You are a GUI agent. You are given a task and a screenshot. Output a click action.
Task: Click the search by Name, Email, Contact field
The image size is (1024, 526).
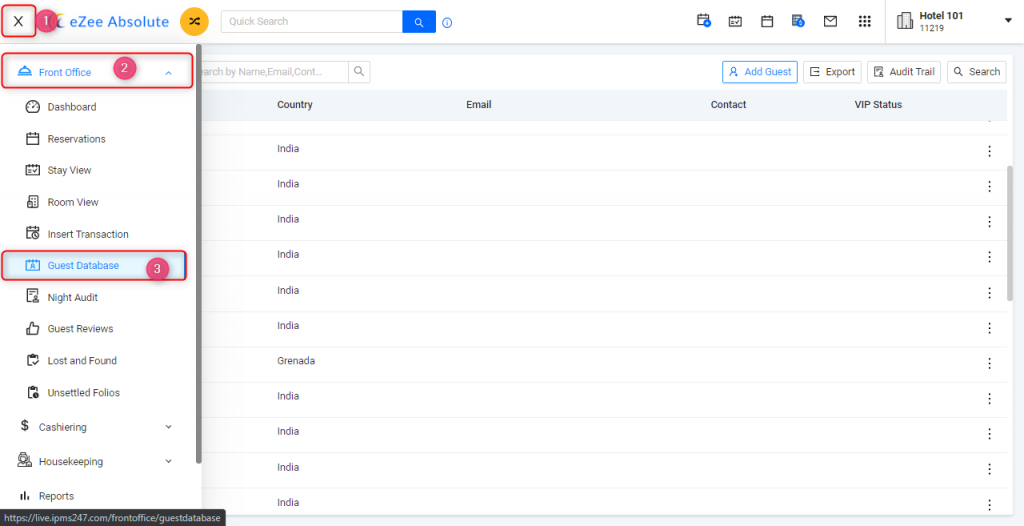coord(275,72)
